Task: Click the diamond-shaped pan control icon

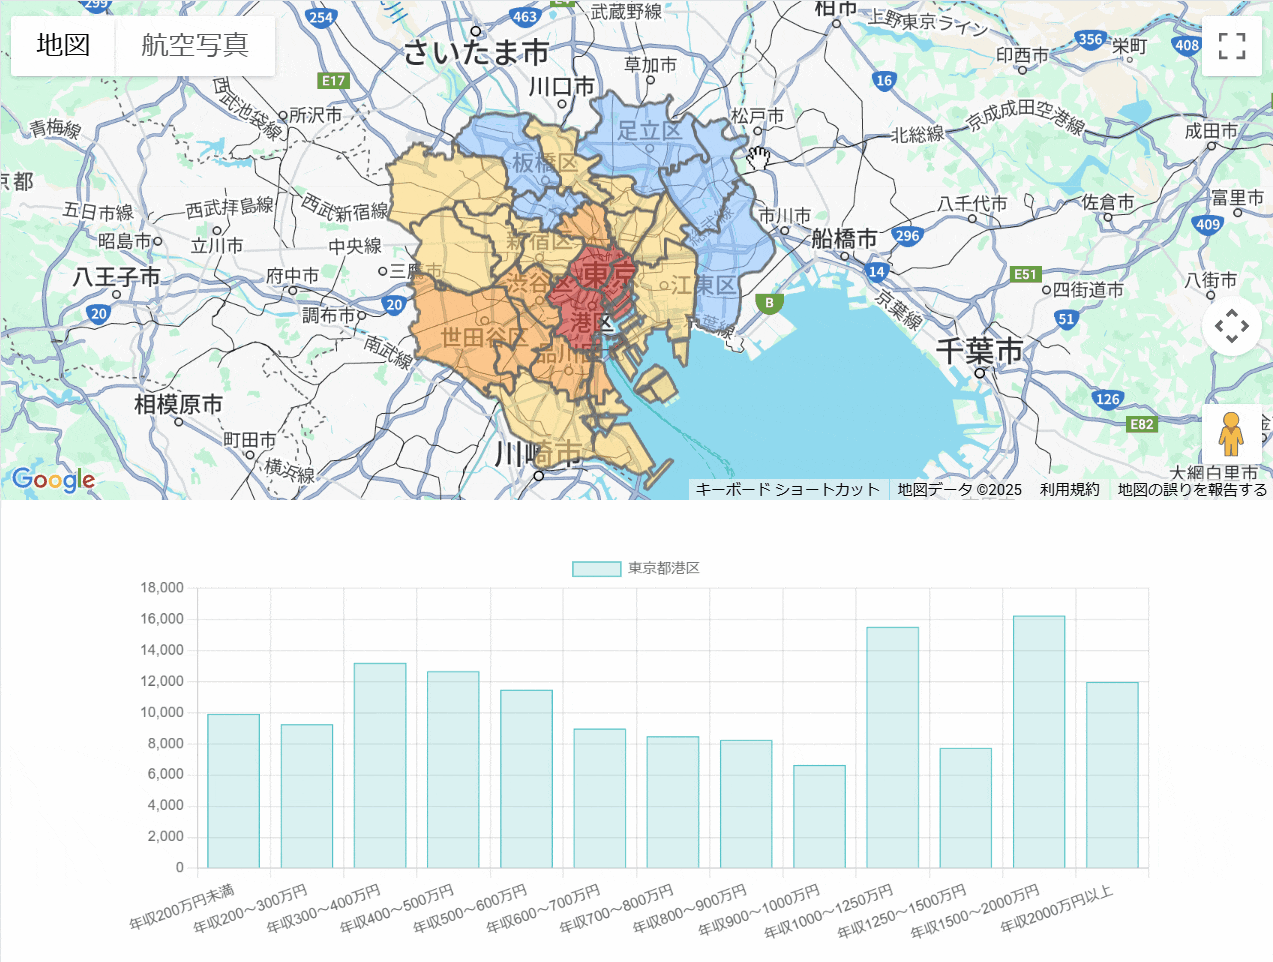Action: click(x=1231, y=326)
